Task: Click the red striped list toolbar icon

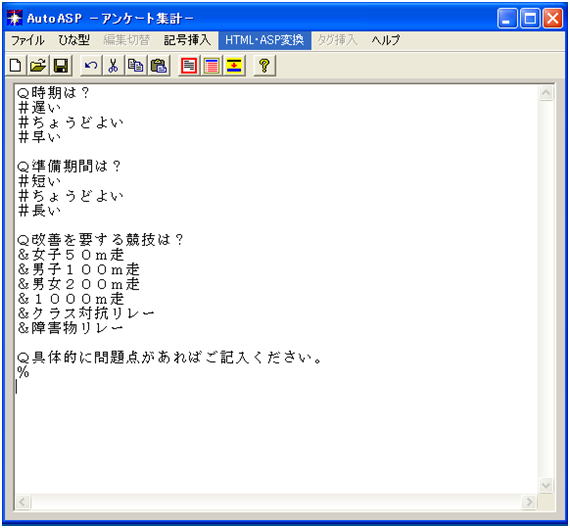Action: (x=211, y=66)
